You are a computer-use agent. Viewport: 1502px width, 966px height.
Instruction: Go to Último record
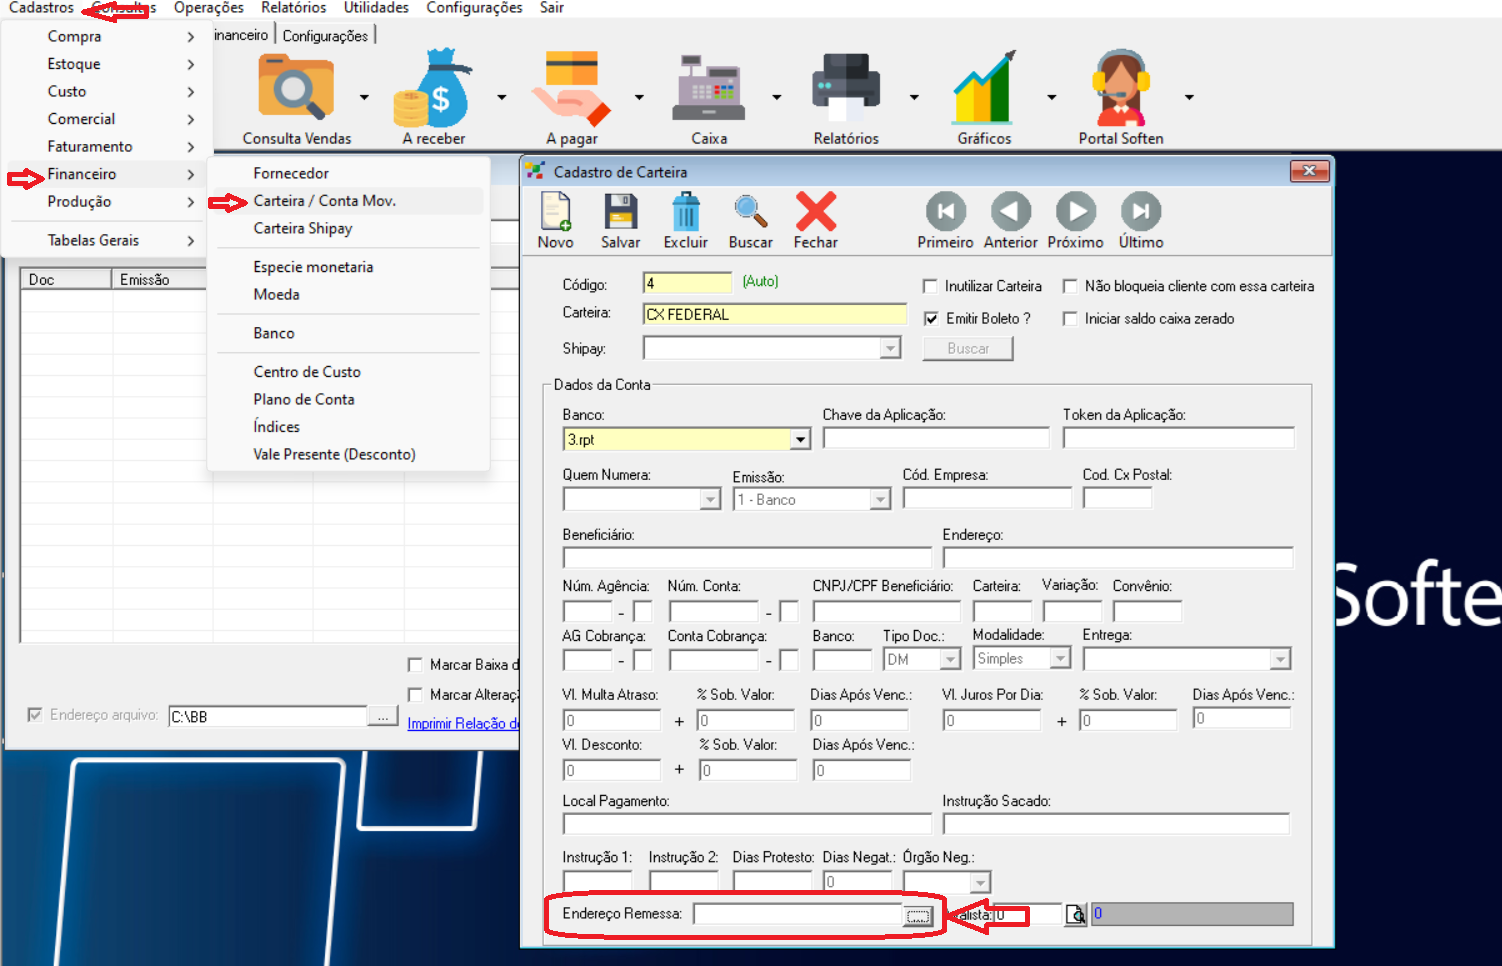(1141, 211)
